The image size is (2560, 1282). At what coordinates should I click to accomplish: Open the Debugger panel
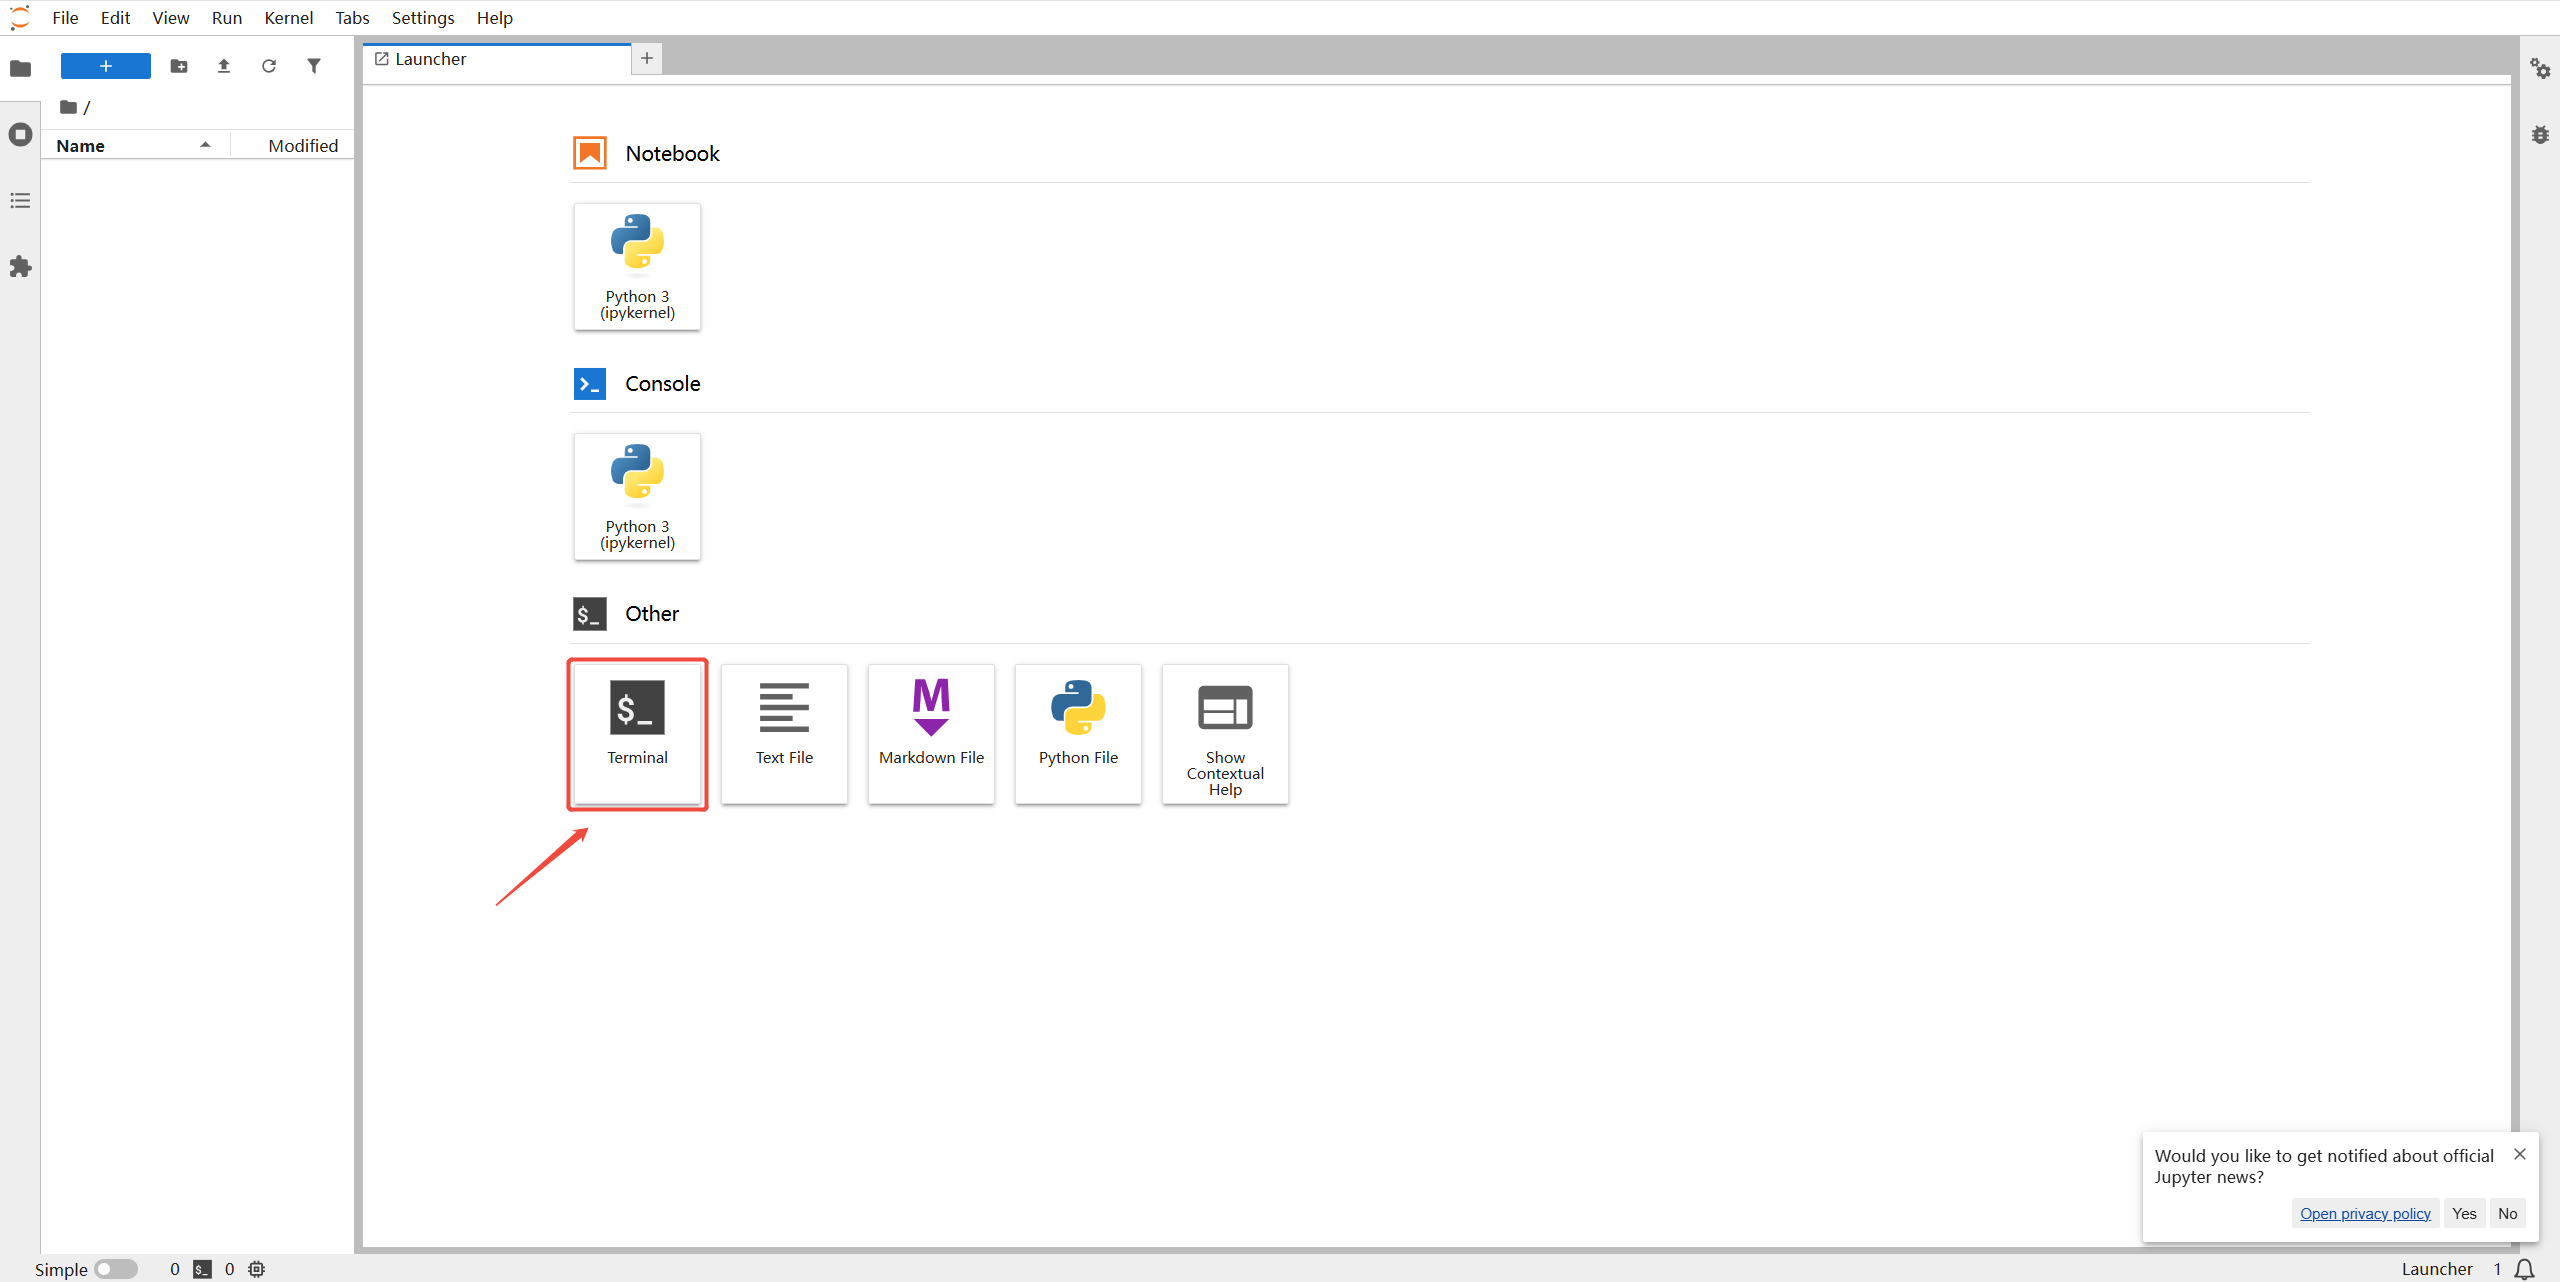tap(2540, 134)
